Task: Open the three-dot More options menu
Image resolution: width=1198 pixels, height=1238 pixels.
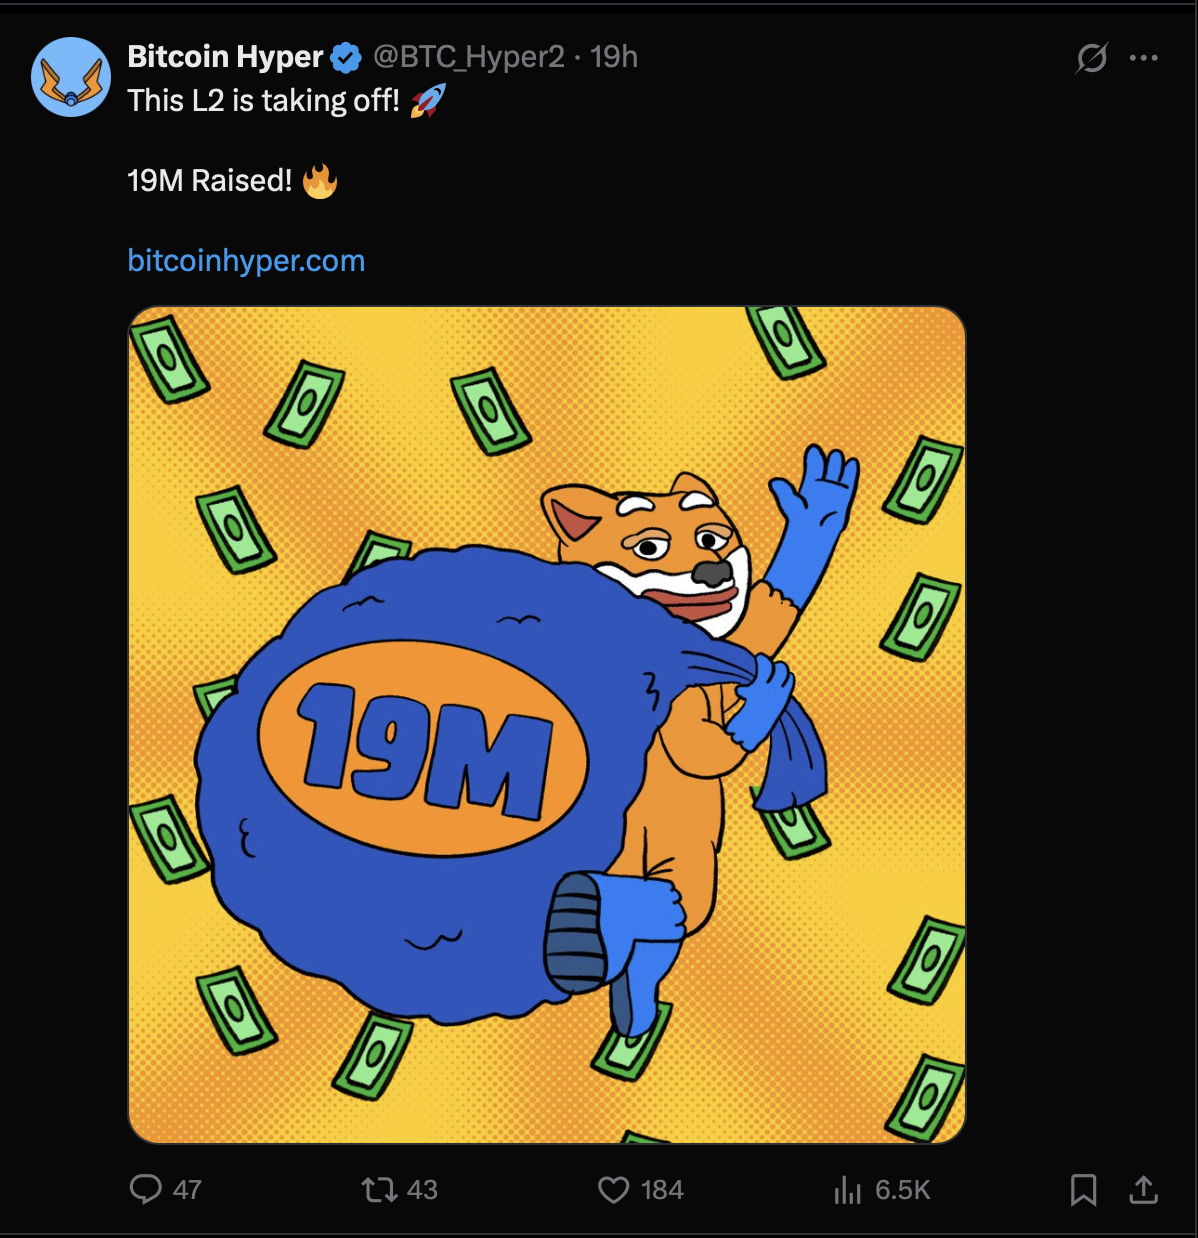Action: coord(1143,58)
